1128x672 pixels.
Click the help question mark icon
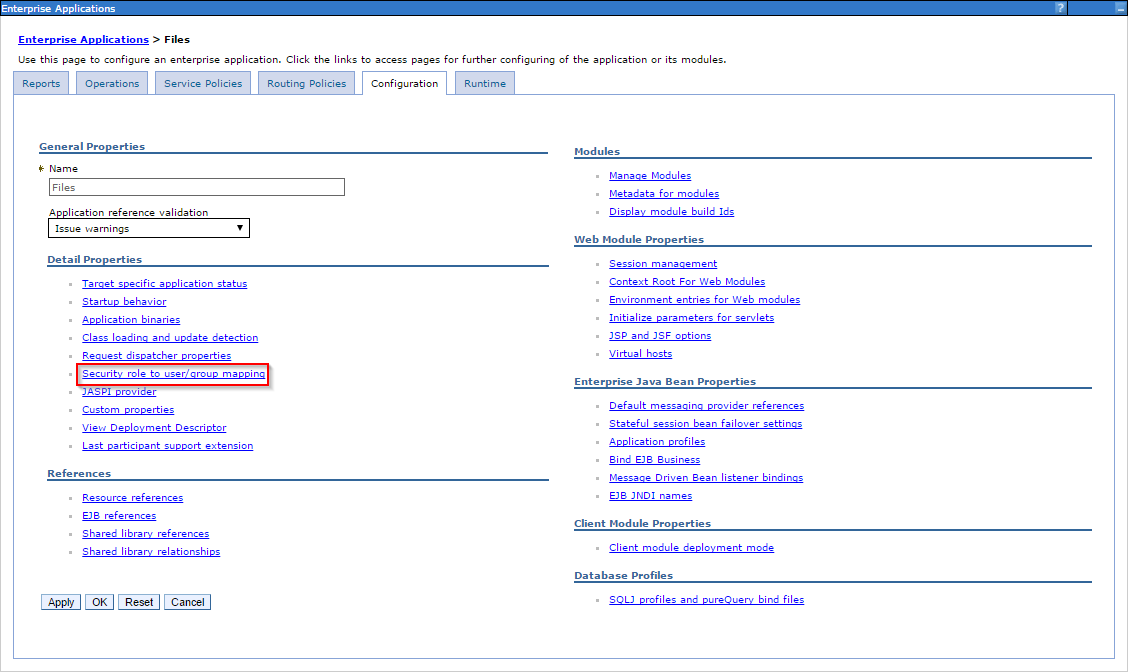[x=1059, y=8]
